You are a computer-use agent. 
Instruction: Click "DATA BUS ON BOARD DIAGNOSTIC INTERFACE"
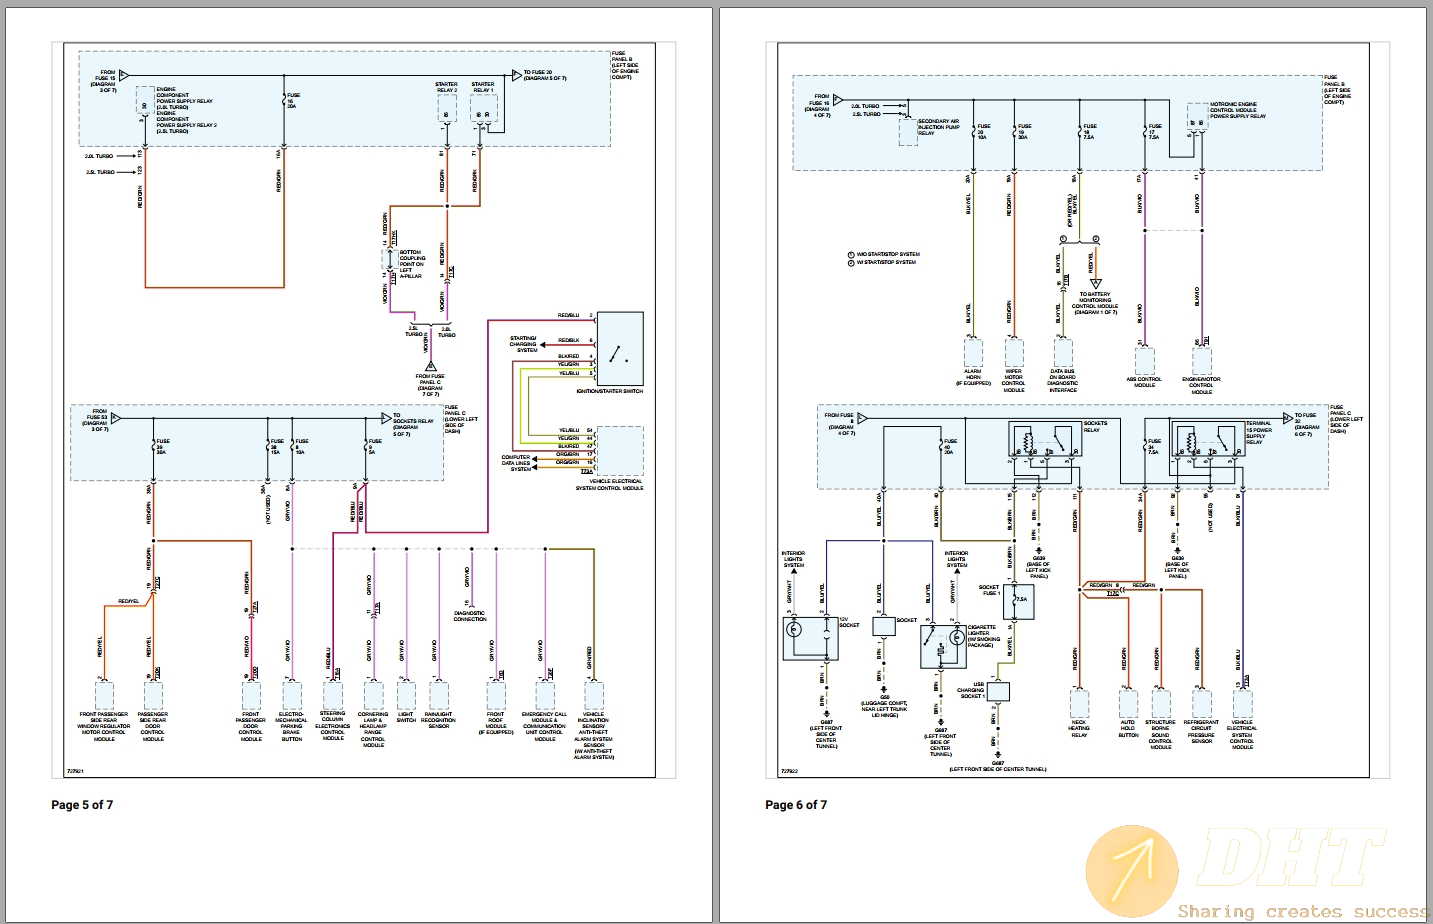[x=1062, y=380]
